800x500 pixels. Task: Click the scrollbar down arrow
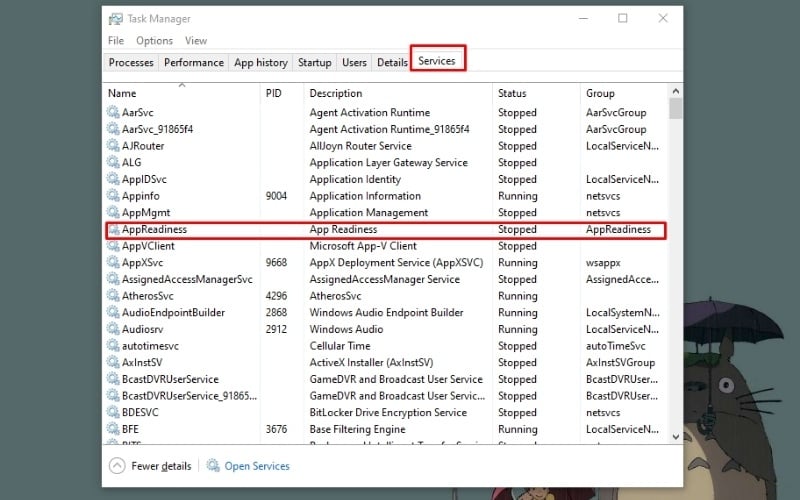pyautogui.click(x=676, y=436)
